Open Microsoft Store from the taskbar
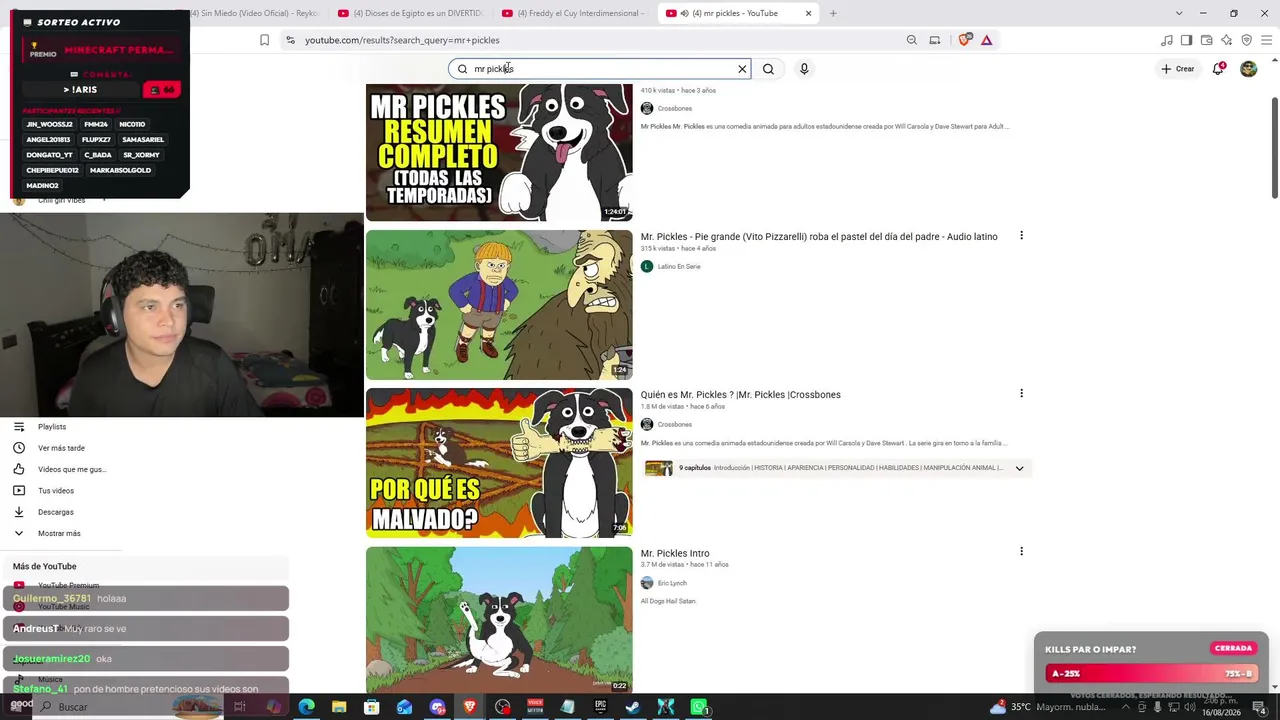The image size is (1280, 720). tap(372, 707)
